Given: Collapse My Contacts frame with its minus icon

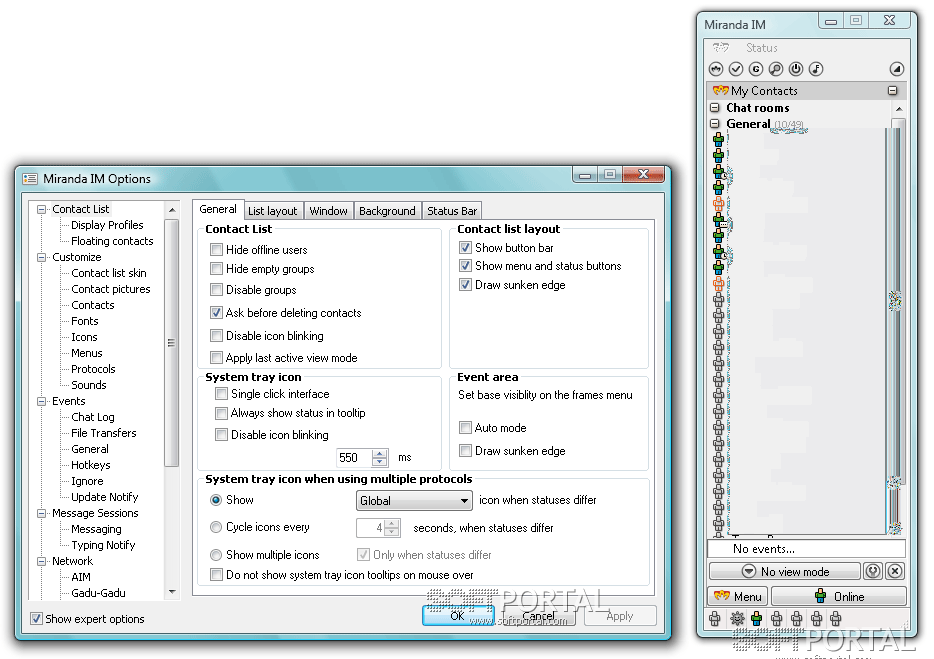Looking at the screenshot, I should click(x=892, y=91).
